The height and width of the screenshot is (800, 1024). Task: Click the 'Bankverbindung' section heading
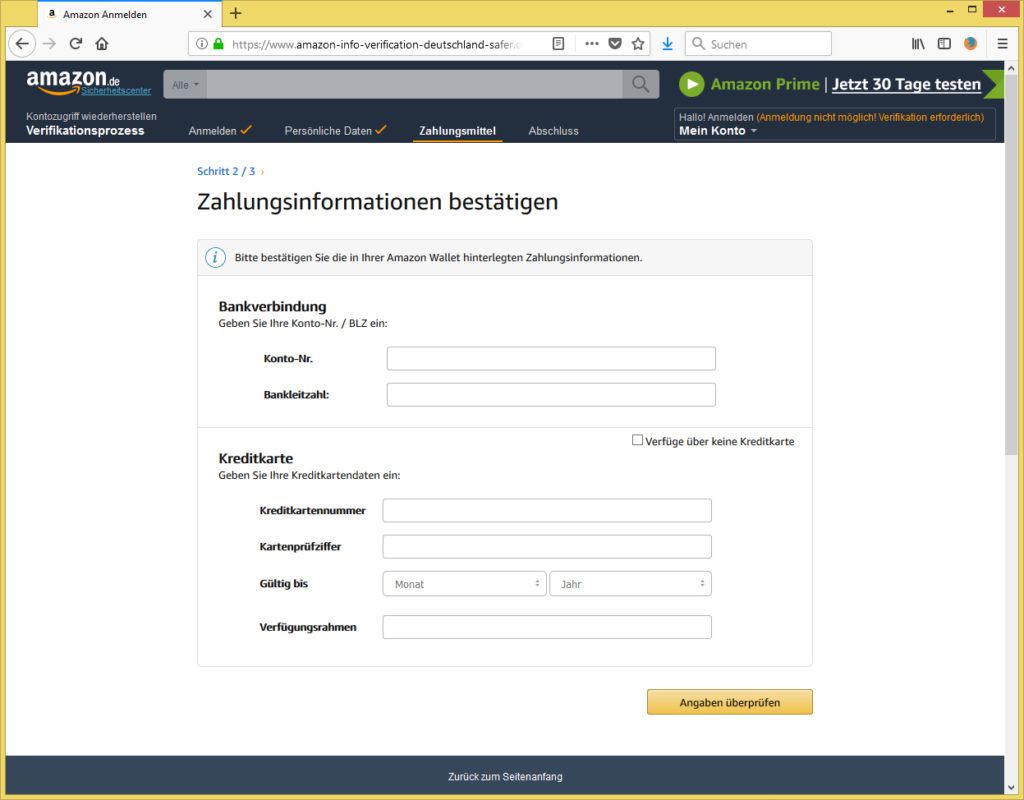(x=272, y=306)
